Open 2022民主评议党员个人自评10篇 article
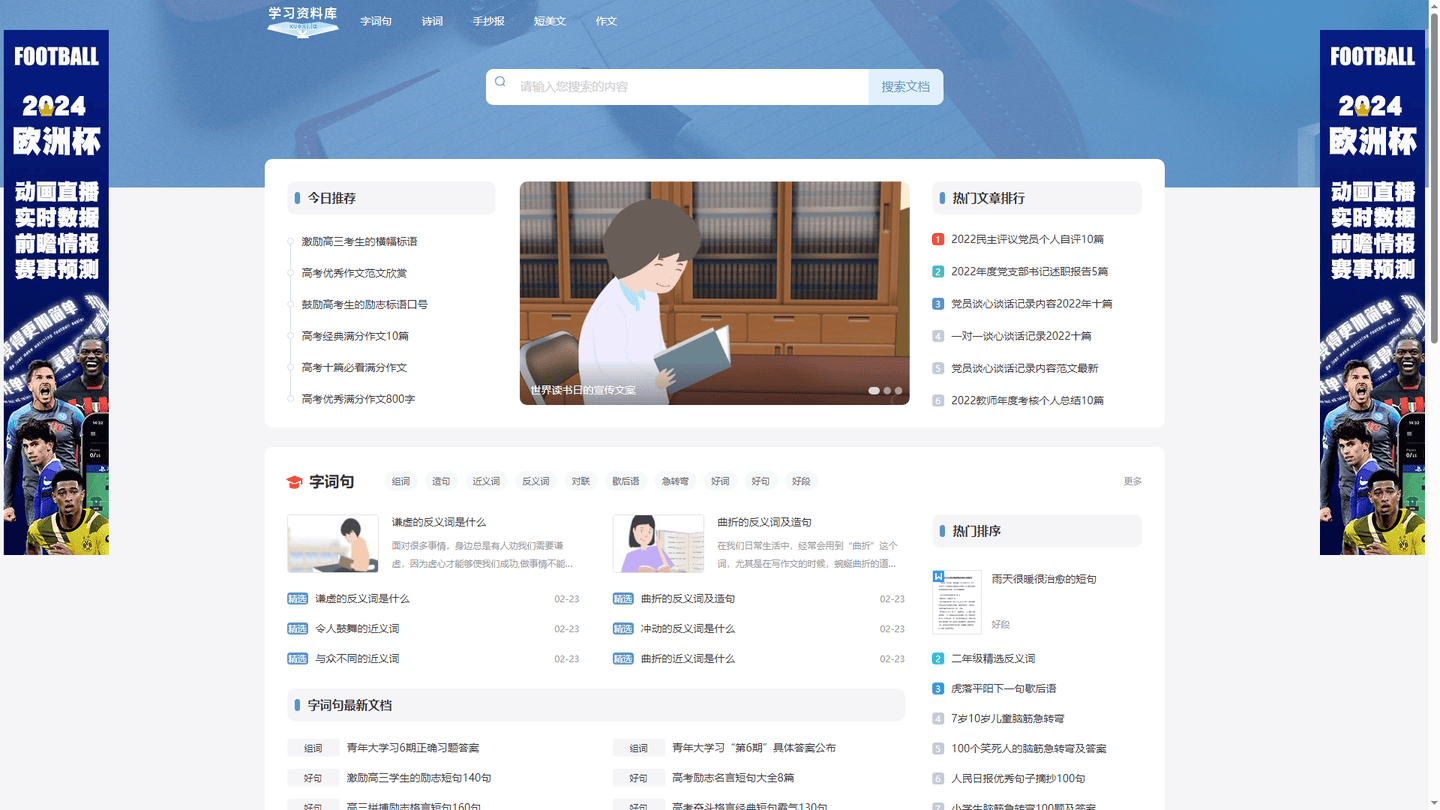Viewport: 1440px width, 810px height. click(1027, 240)
